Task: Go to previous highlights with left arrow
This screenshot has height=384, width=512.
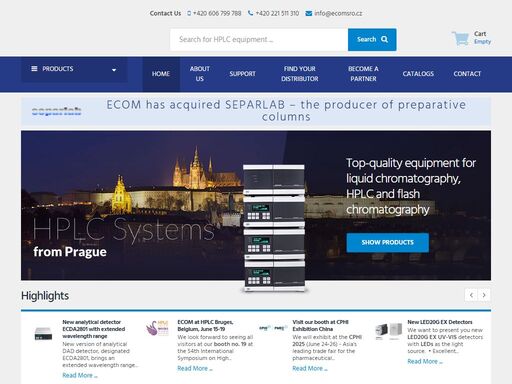Action: click(x=471, y=295)
